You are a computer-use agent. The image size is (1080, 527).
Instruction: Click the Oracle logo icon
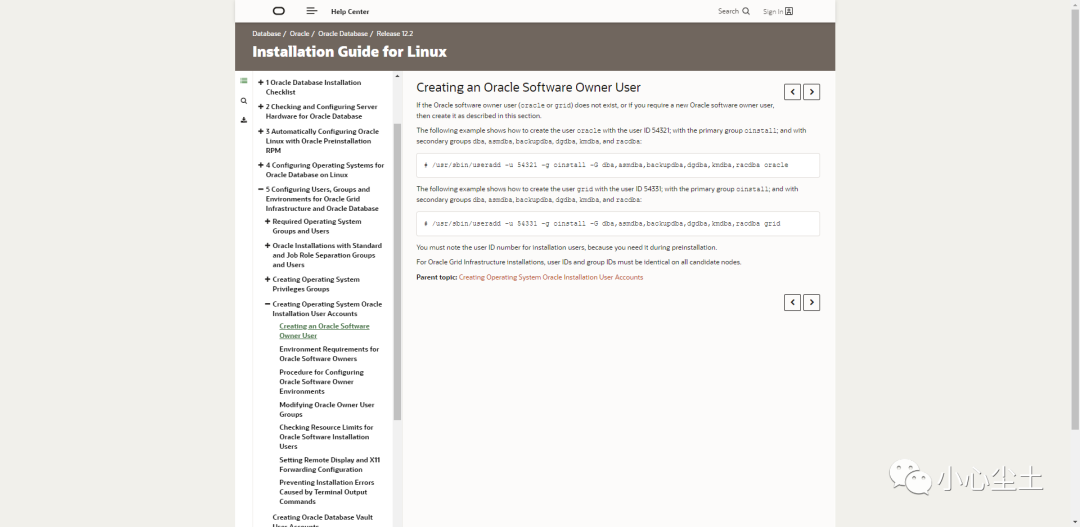coord(278,11)
